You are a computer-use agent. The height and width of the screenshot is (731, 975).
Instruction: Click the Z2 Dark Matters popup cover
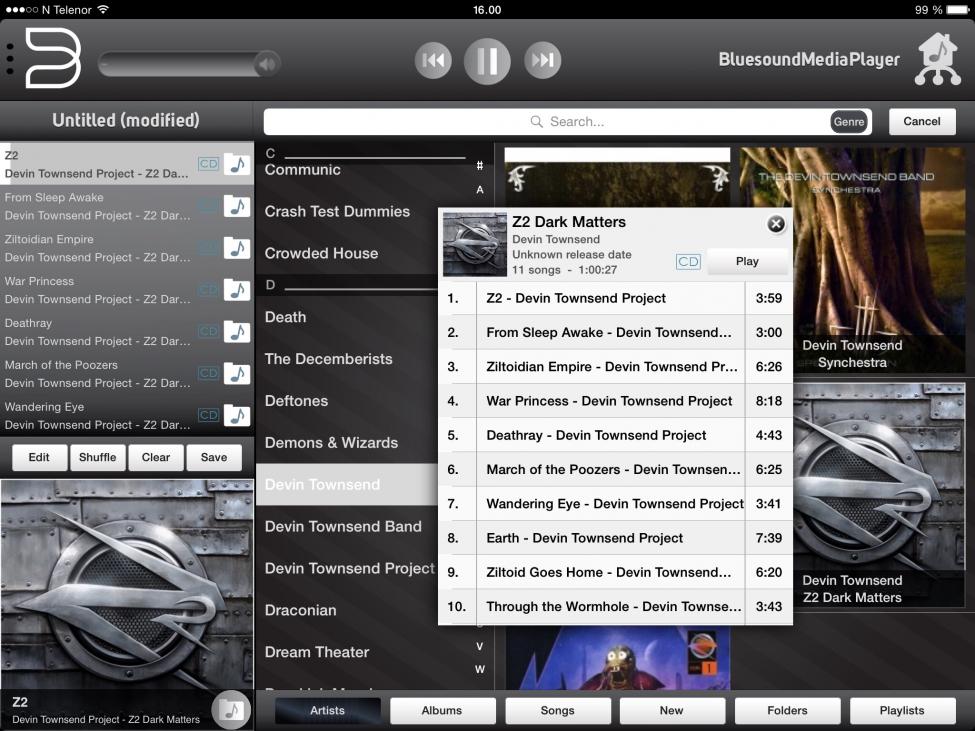474,244
